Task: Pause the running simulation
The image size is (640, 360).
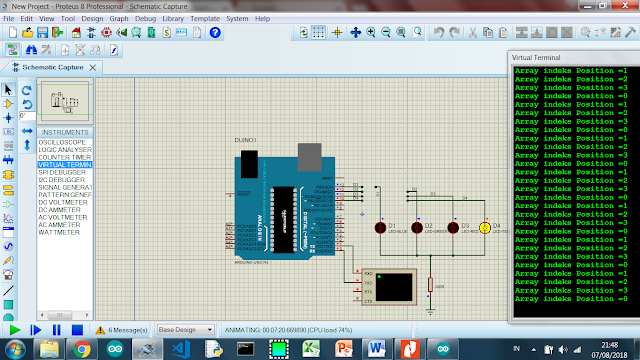Action: [56, 330]
